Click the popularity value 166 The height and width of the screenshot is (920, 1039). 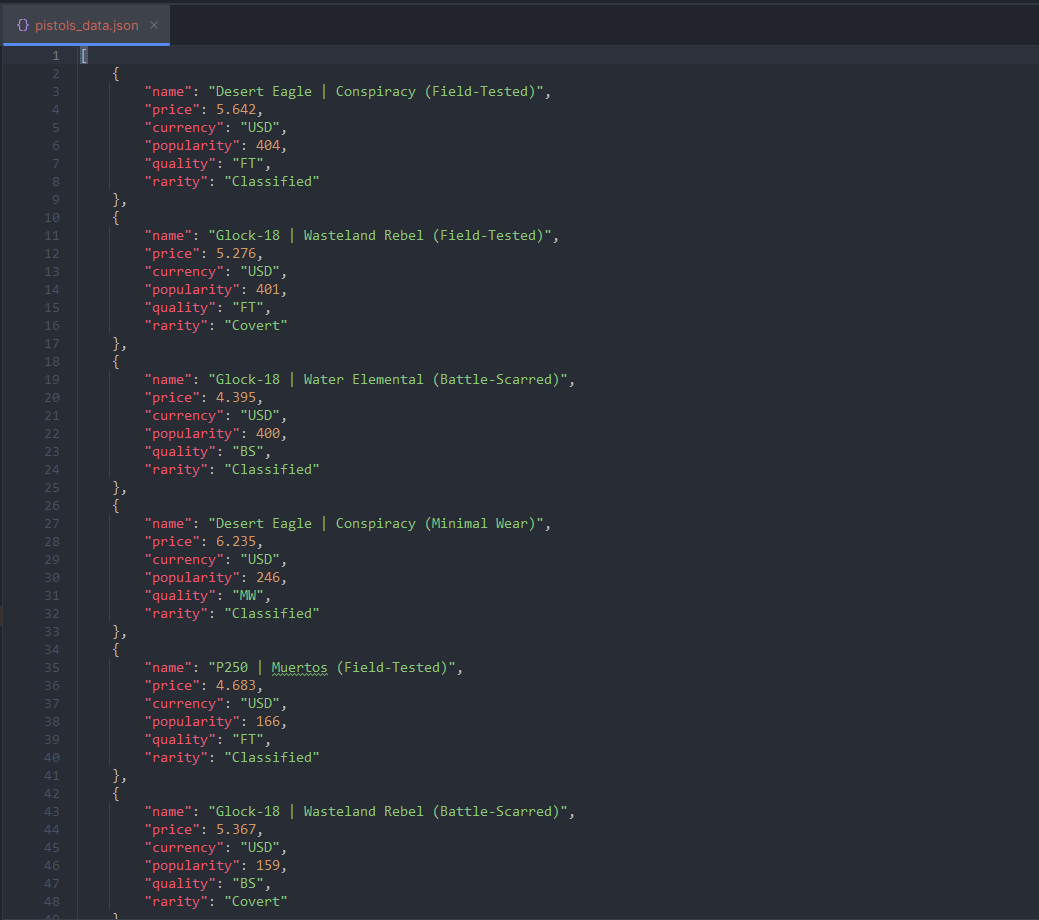point(268,721)
